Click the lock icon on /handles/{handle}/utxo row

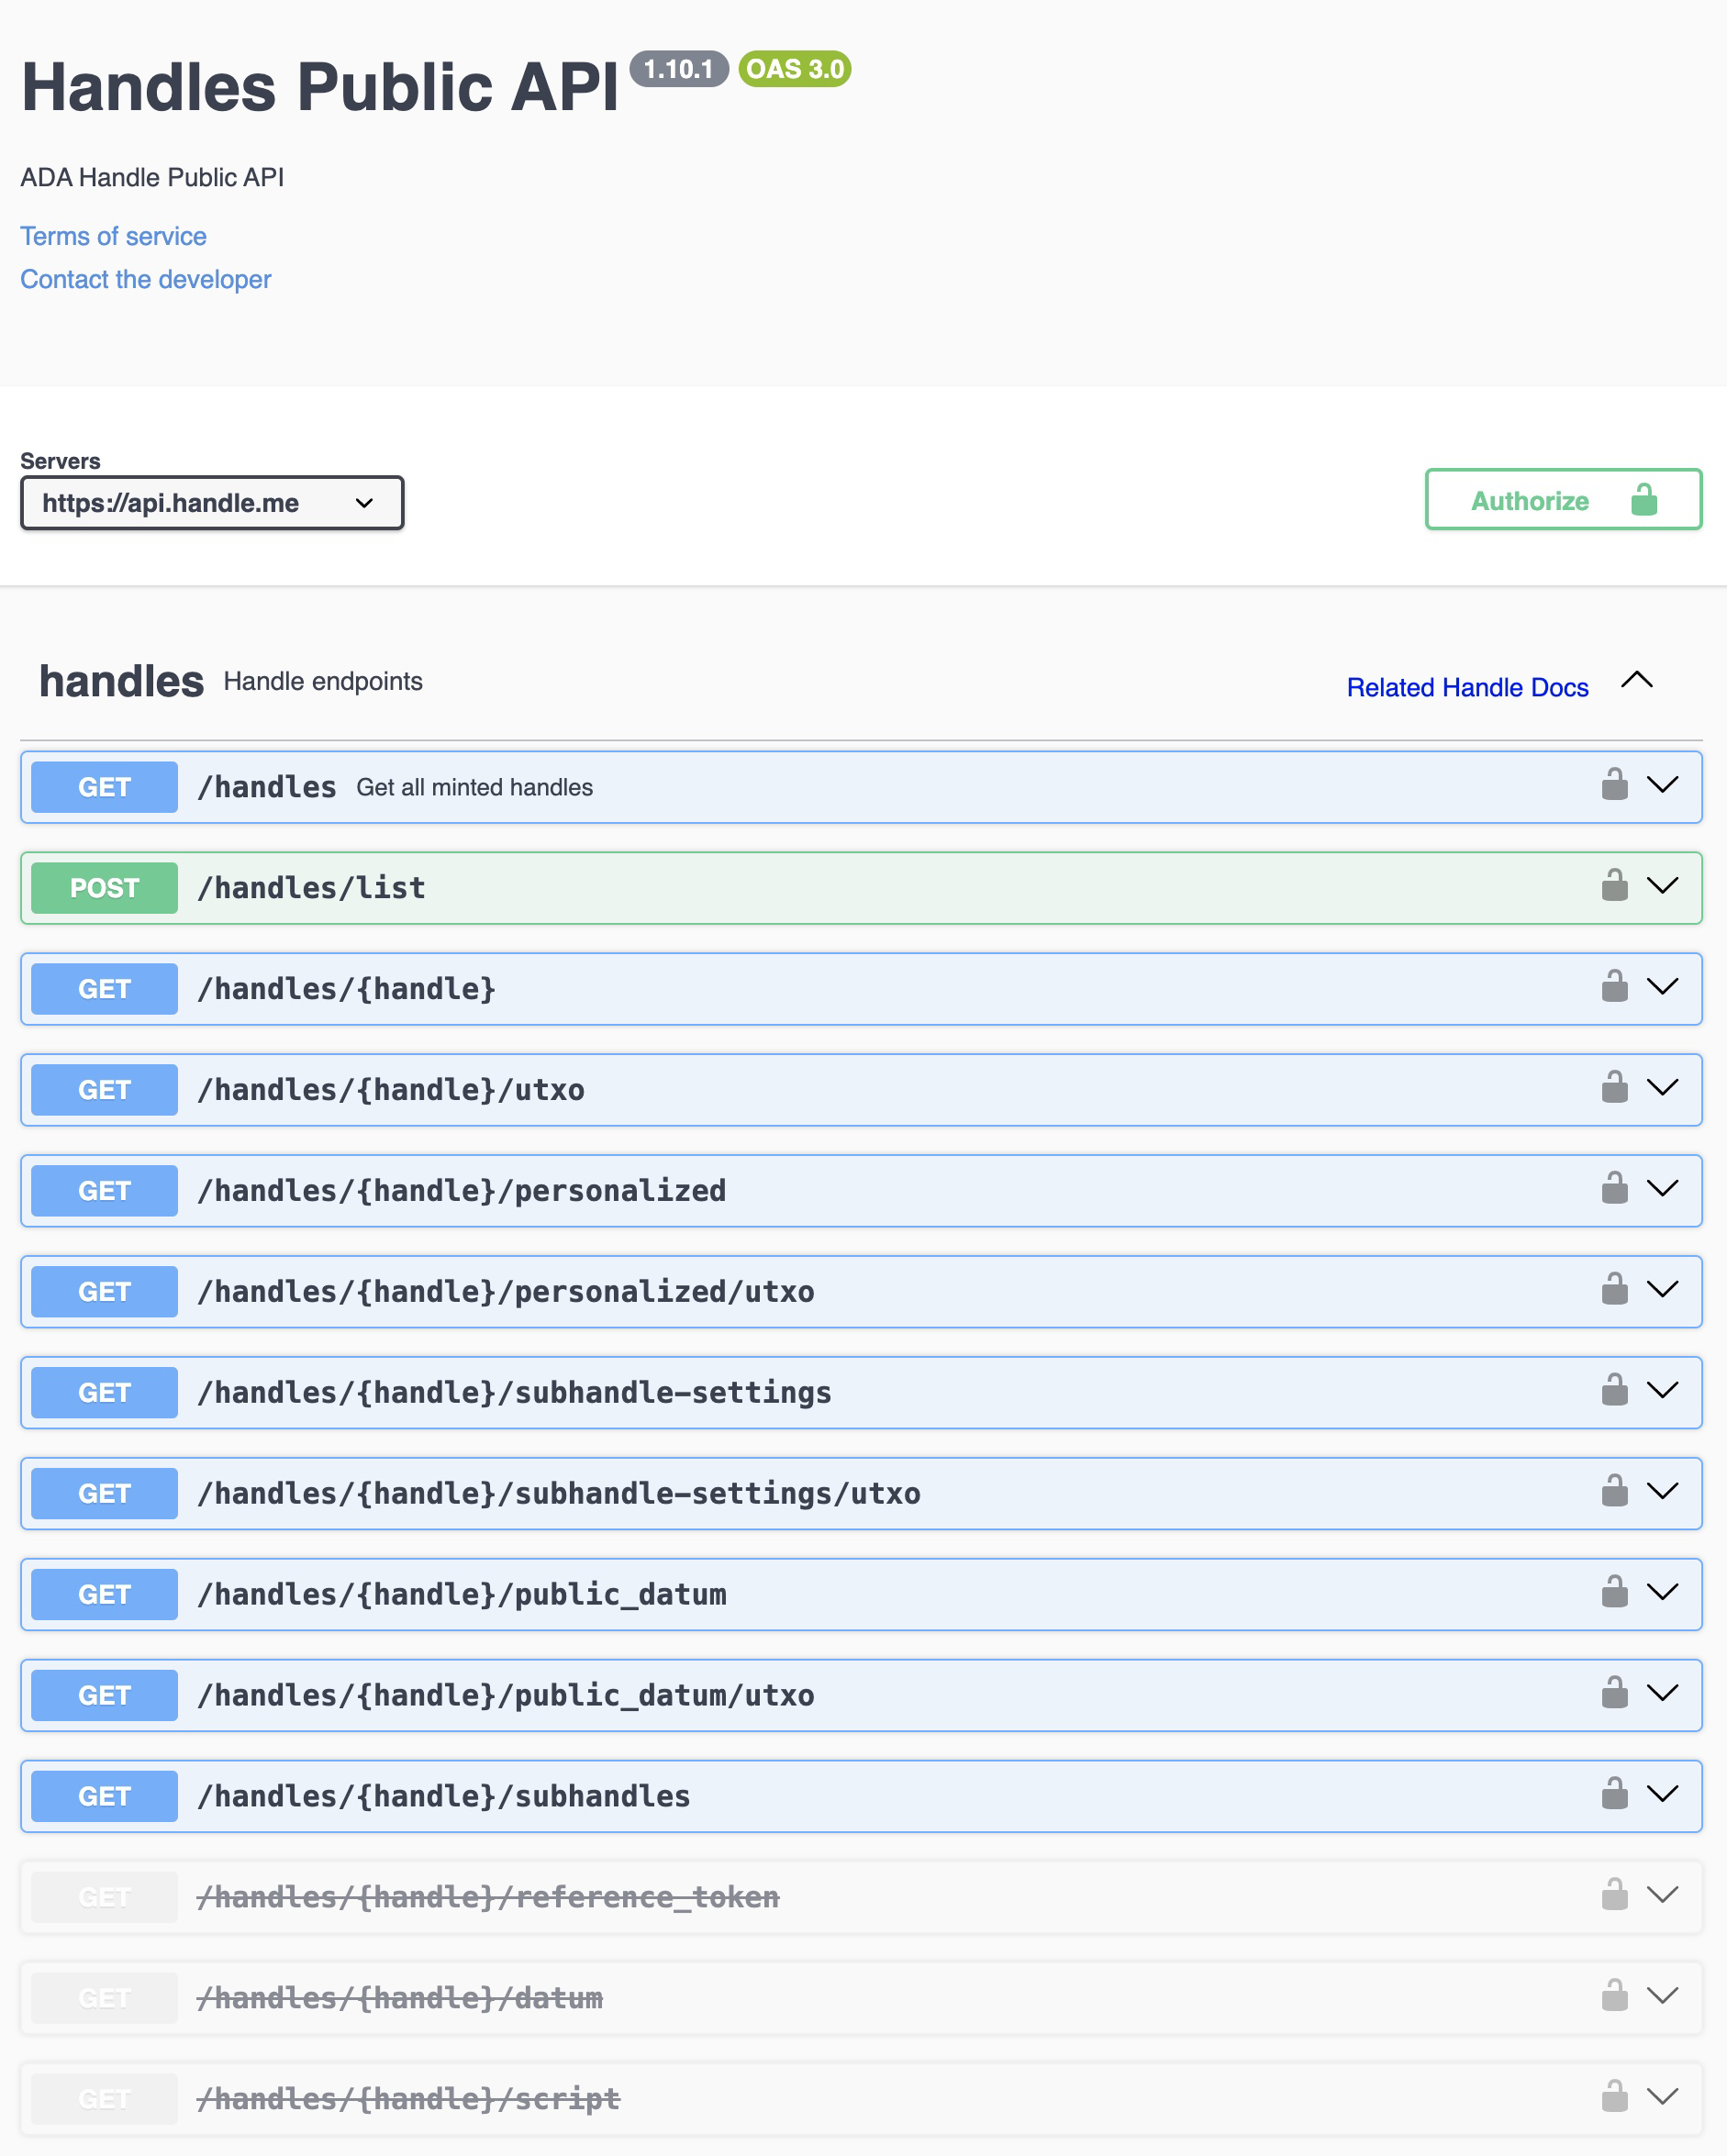point(1614,1087)
